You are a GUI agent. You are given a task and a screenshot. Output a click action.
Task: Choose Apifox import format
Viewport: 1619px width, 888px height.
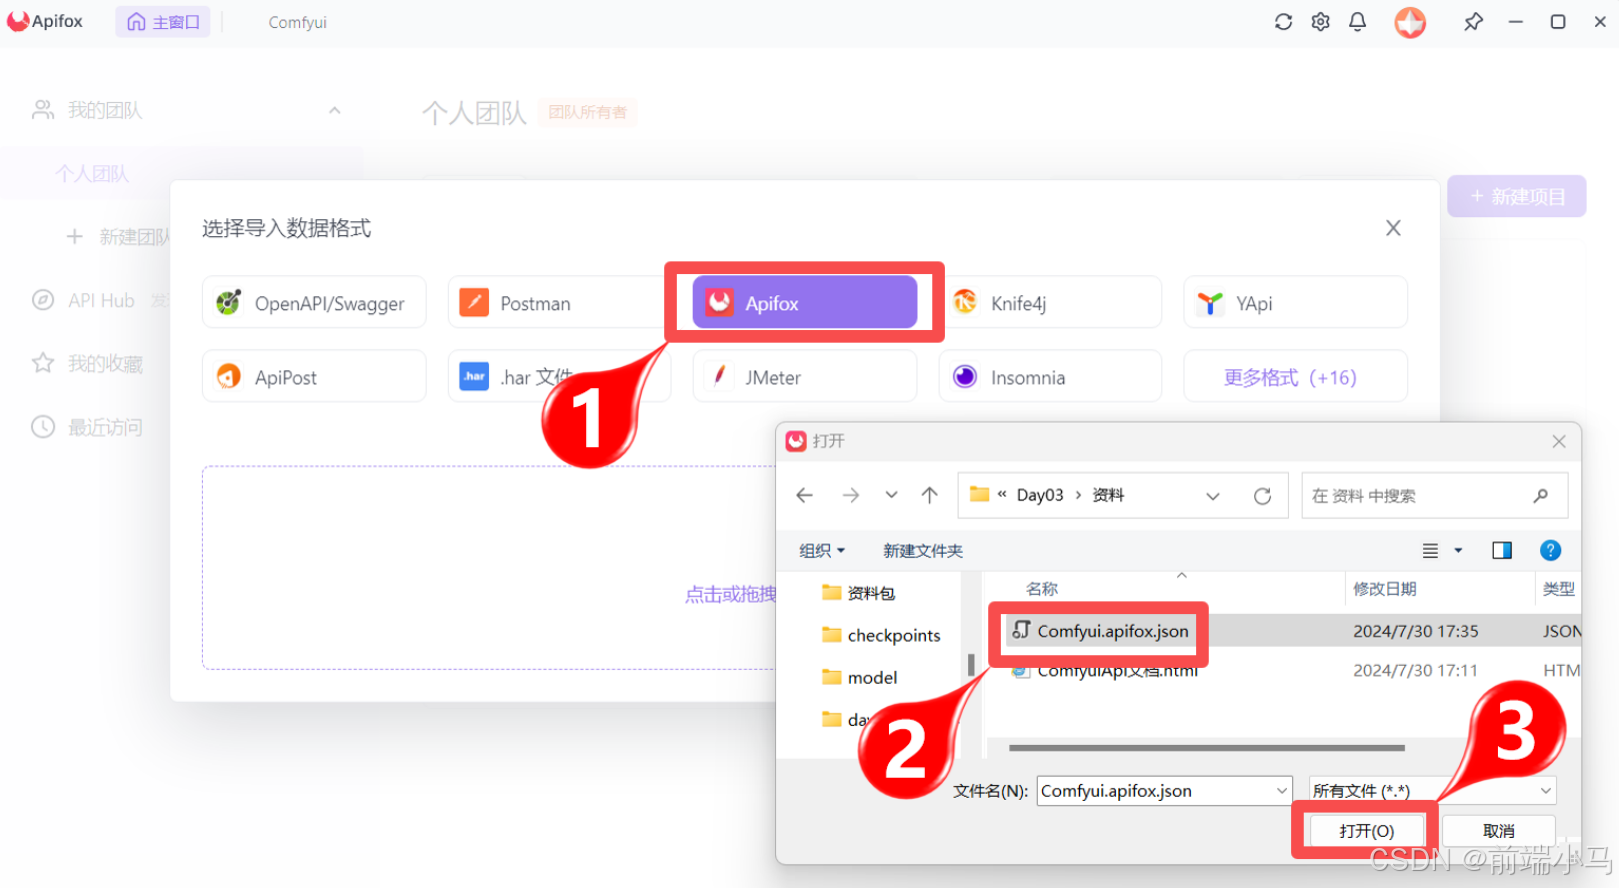805,302
